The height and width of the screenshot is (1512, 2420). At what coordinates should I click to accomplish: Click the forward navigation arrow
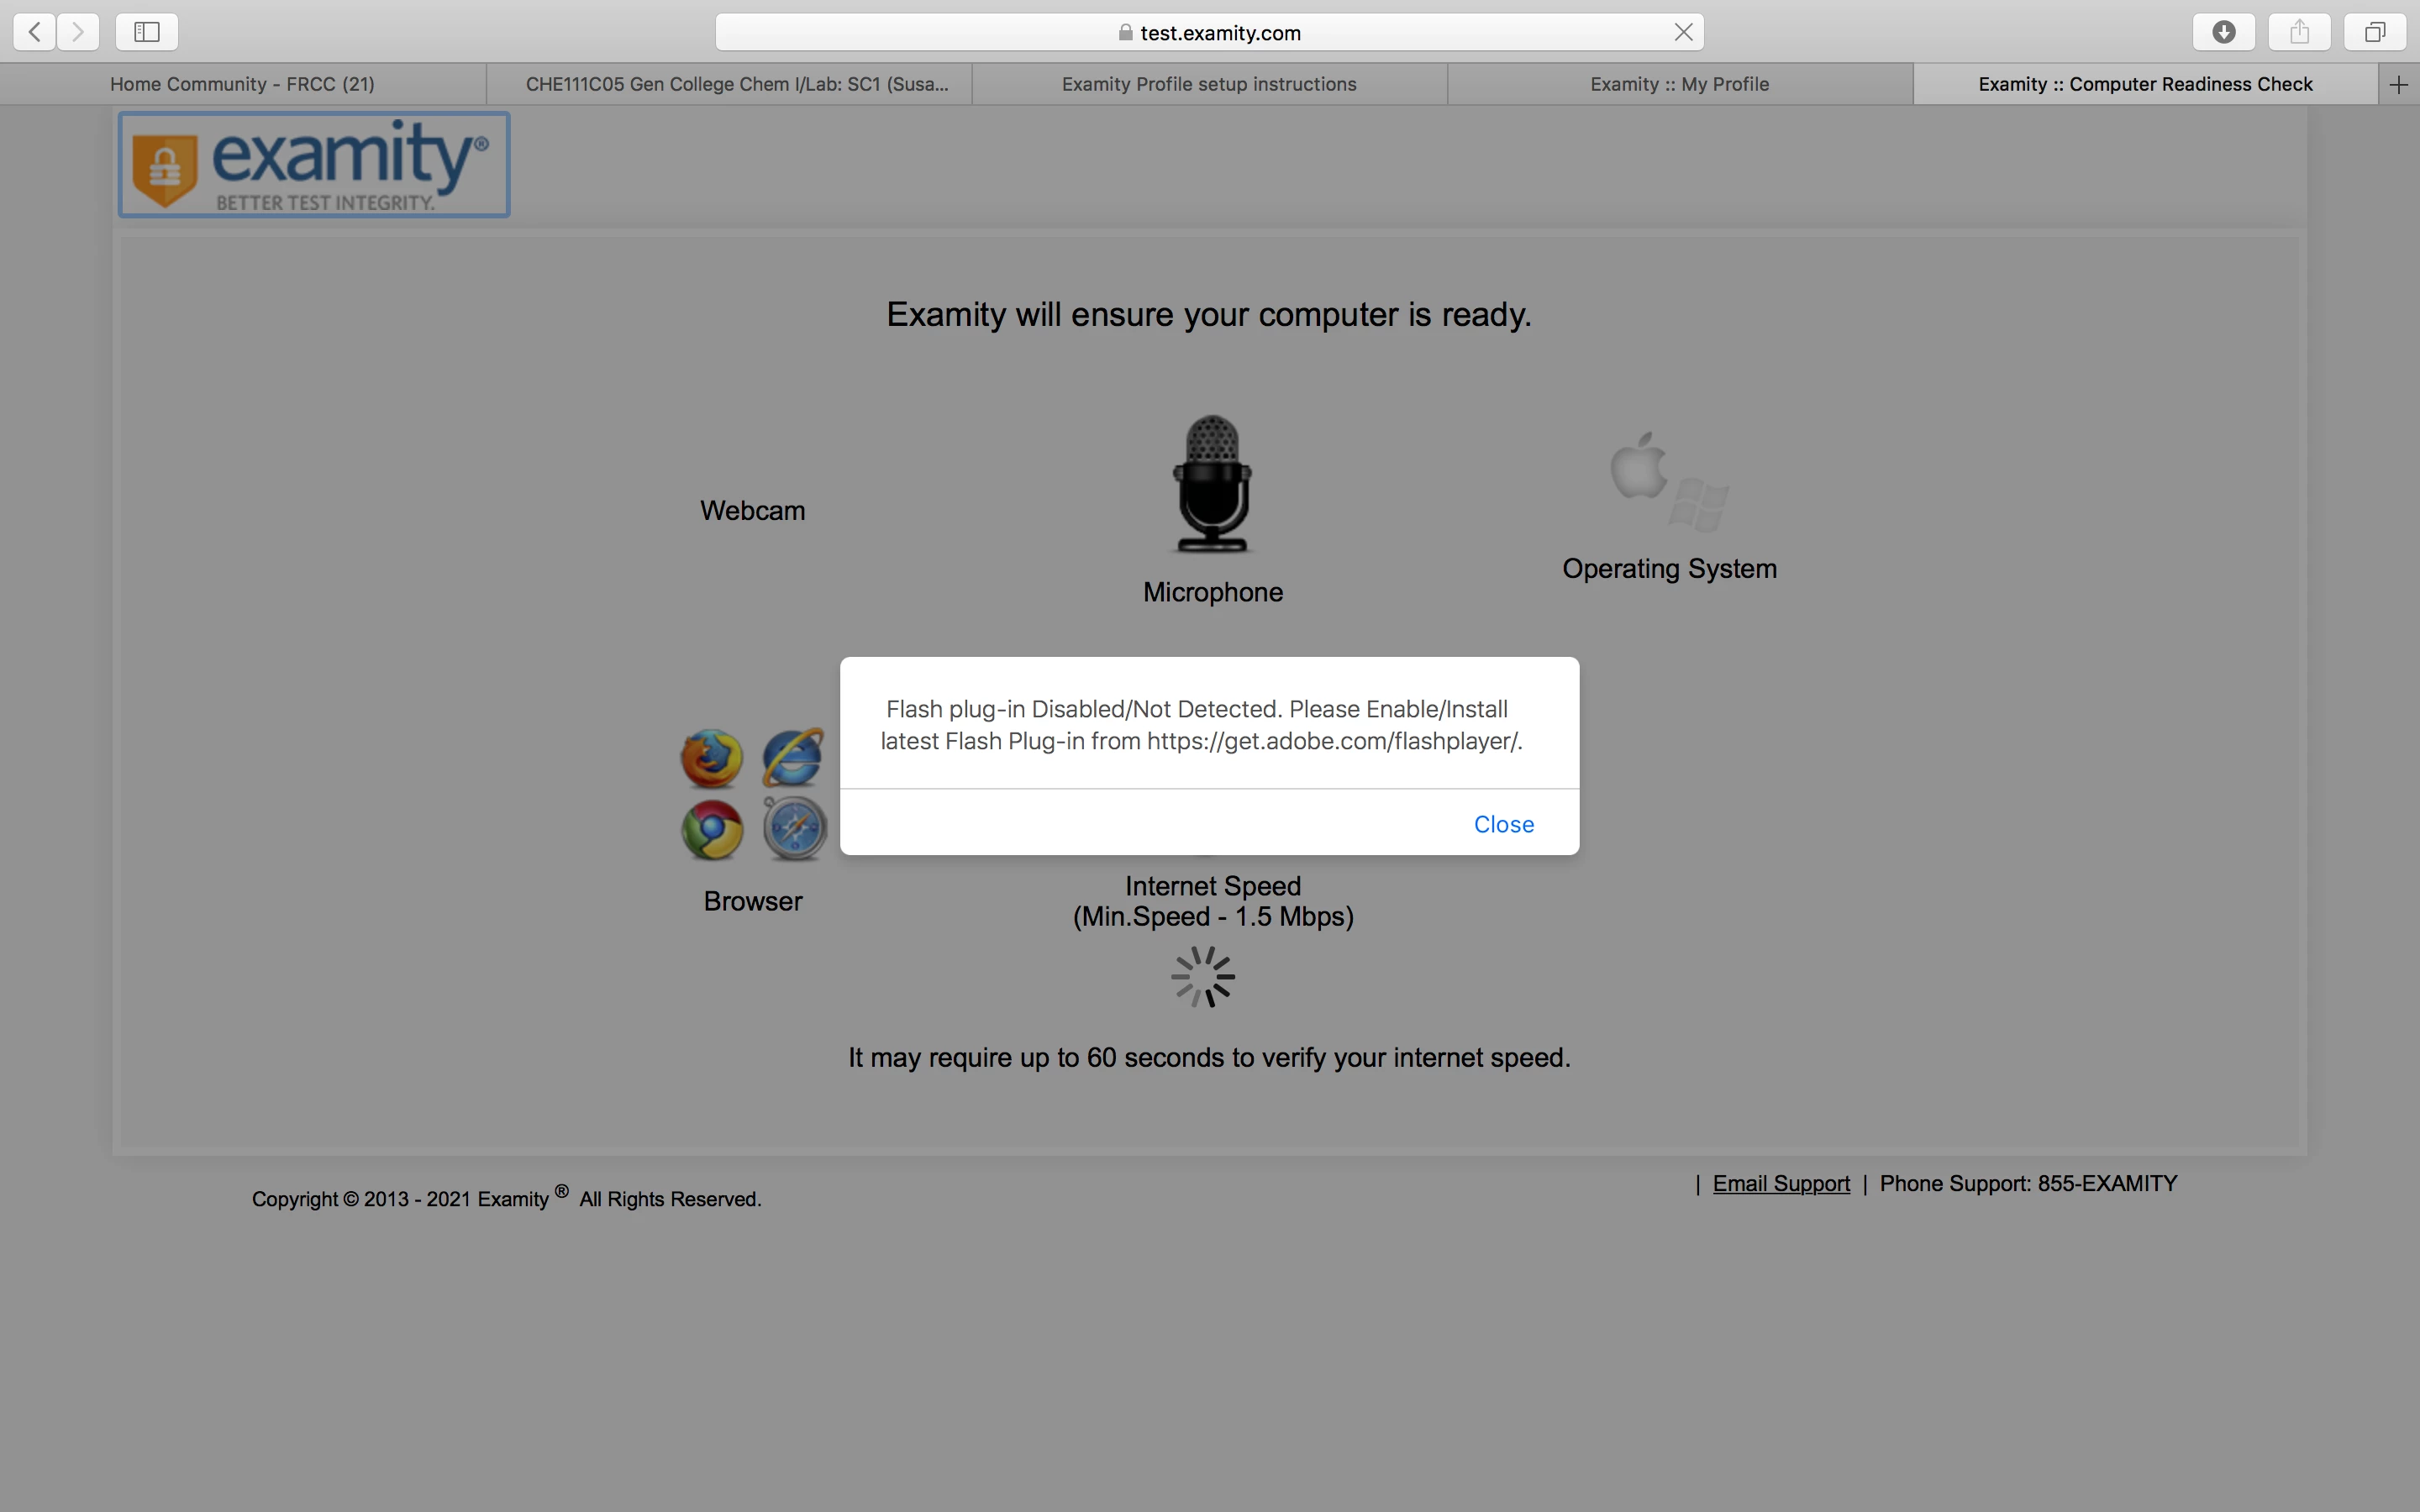[x=78, y=32]
